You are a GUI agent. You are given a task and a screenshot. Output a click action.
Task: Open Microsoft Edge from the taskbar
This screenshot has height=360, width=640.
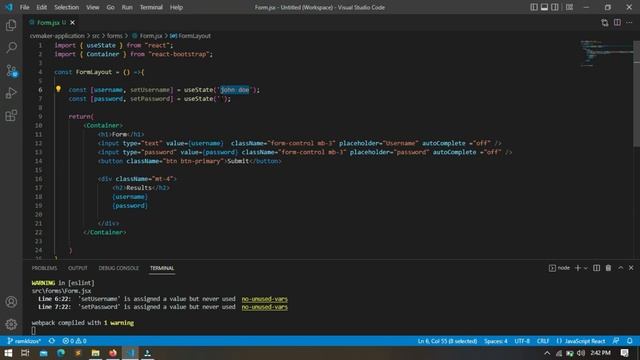pos(60,353)
